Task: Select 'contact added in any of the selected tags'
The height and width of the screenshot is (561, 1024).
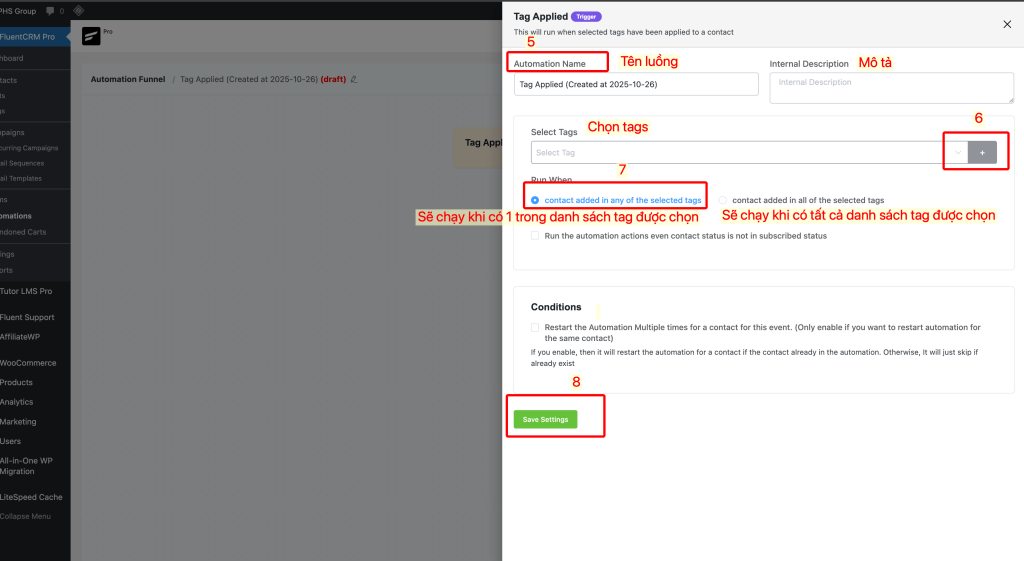Action: 536,200
